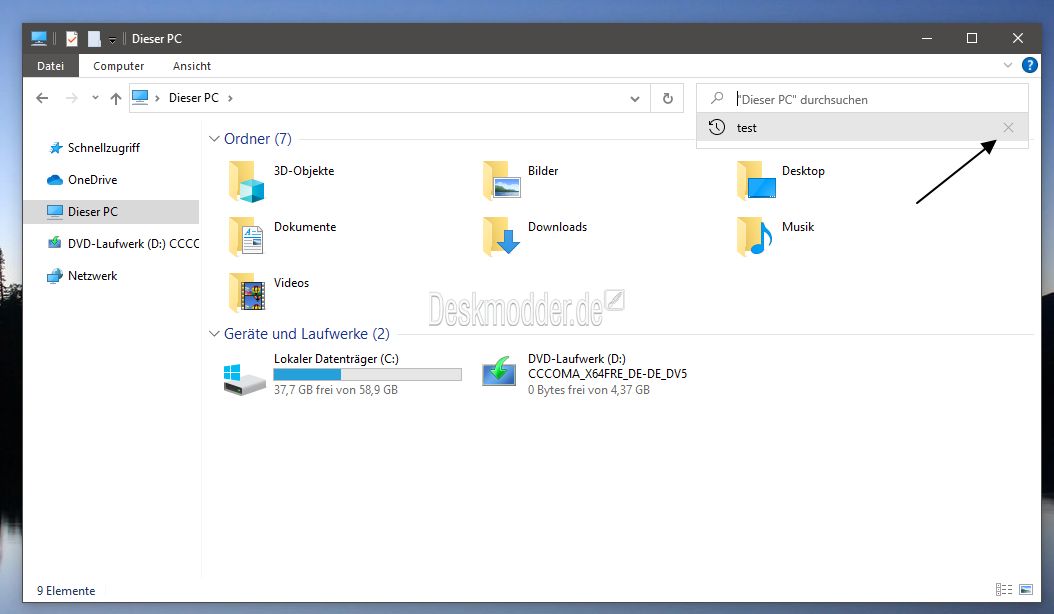Select the 3D-Objekte folder icon
1054x614 pixels.
[246, 181]
